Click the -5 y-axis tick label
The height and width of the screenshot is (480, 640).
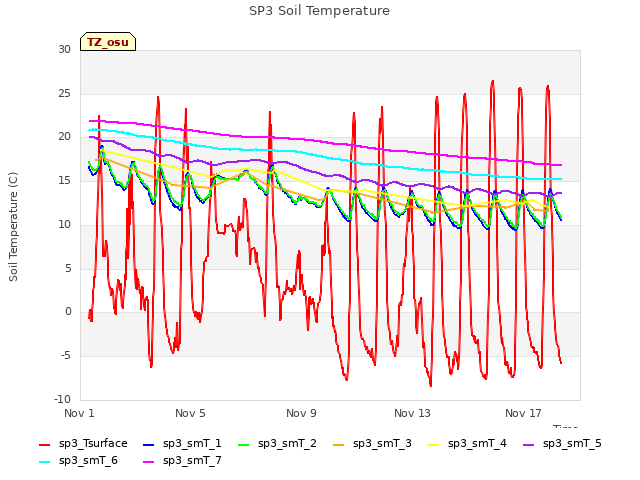click(66, 356)
